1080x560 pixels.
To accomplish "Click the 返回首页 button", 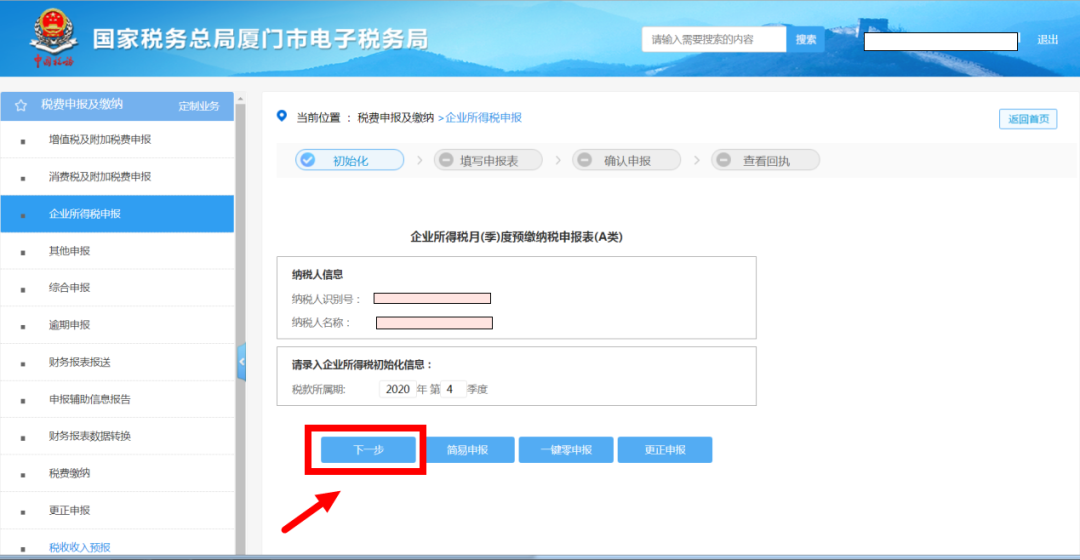I will click(1028, 119).
